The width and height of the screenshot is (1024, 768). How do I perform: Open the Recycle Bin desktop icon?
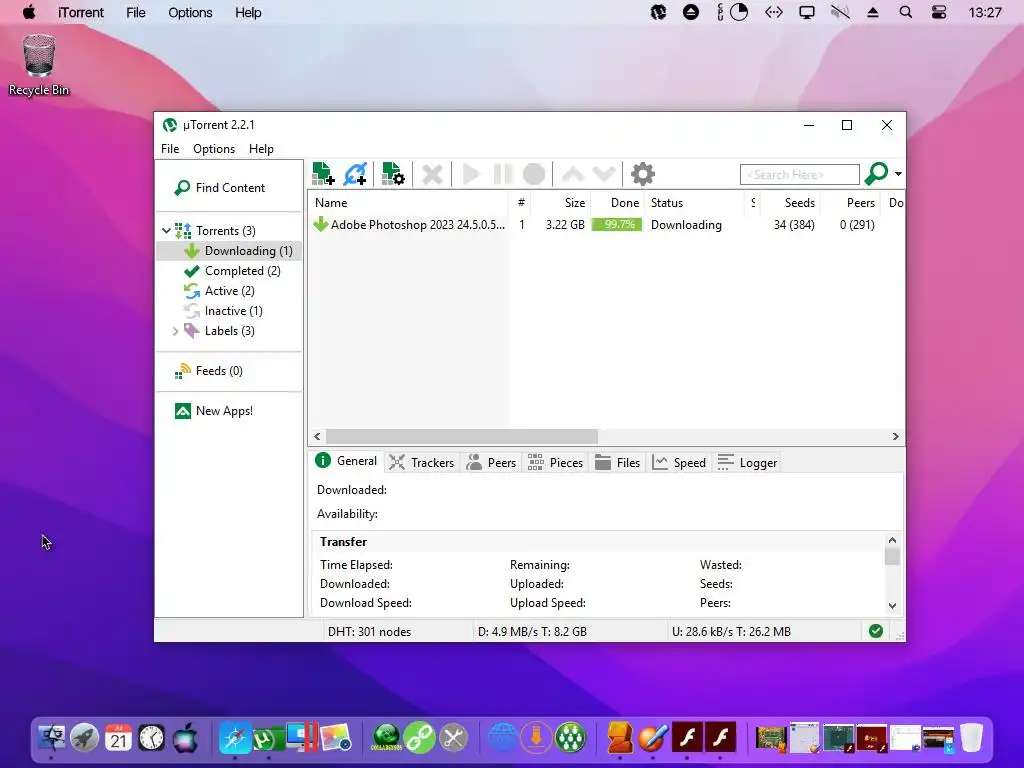tap(39, 64)
